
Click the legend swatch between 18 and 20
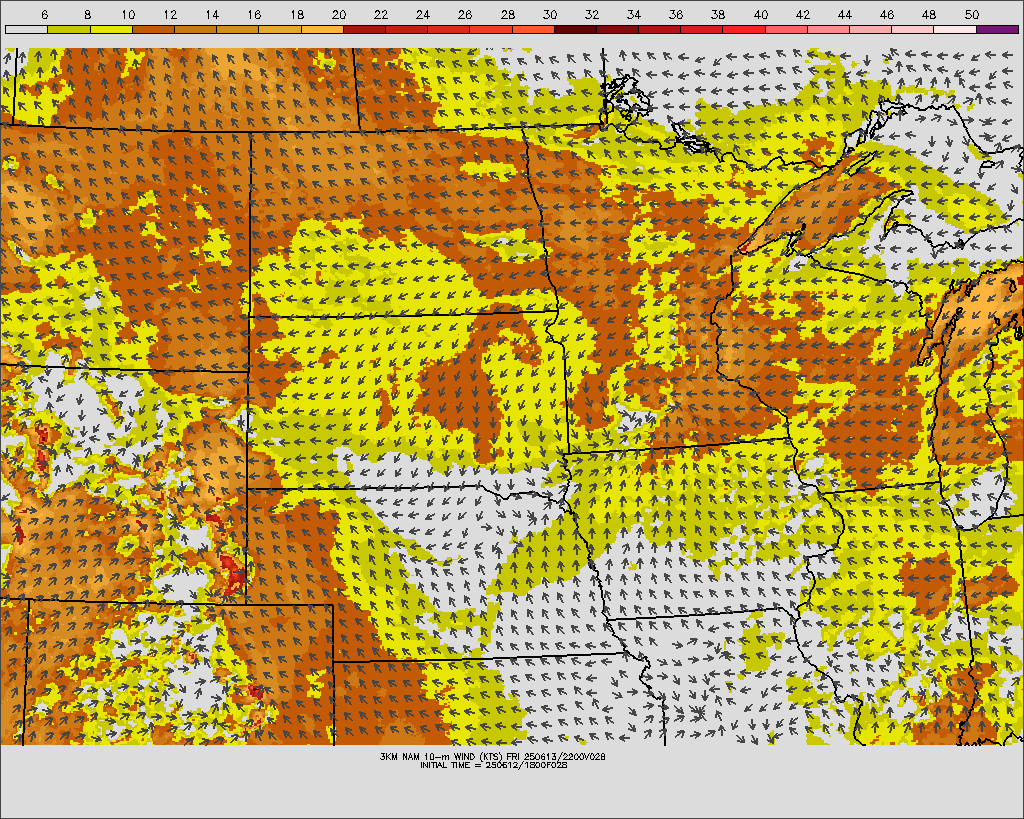[322, 29]
